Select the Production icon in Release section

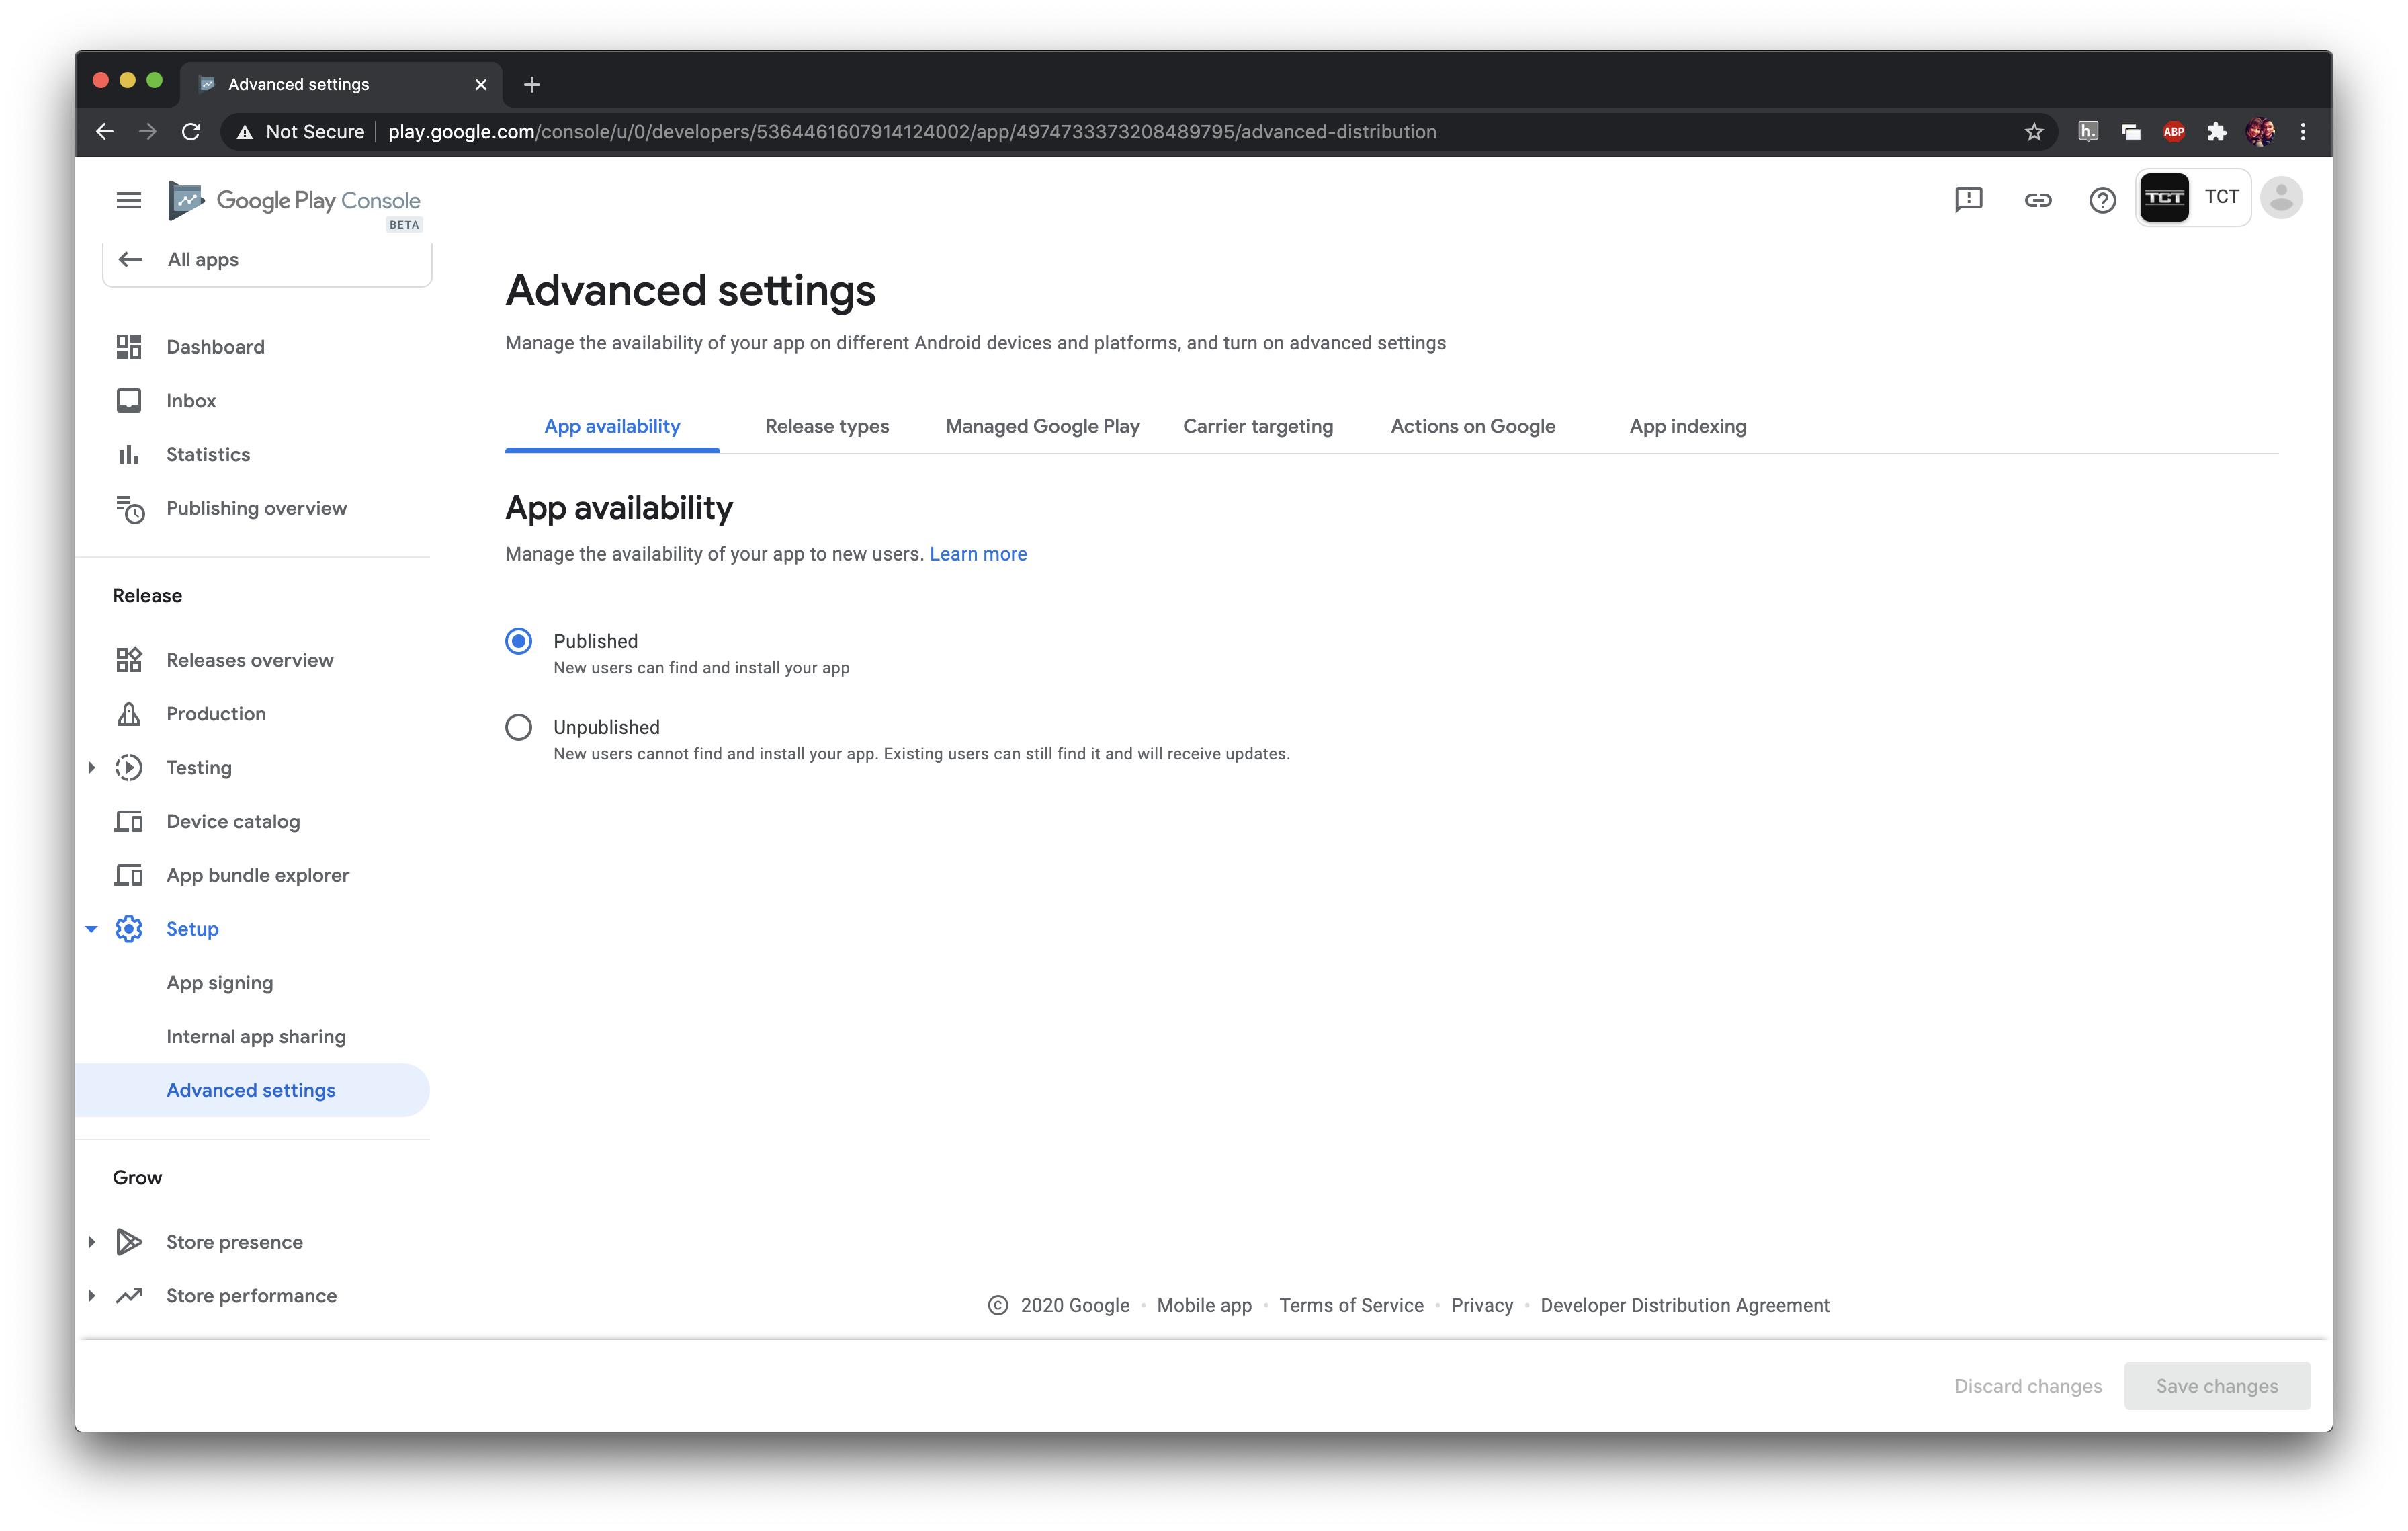tap(128, 713)
